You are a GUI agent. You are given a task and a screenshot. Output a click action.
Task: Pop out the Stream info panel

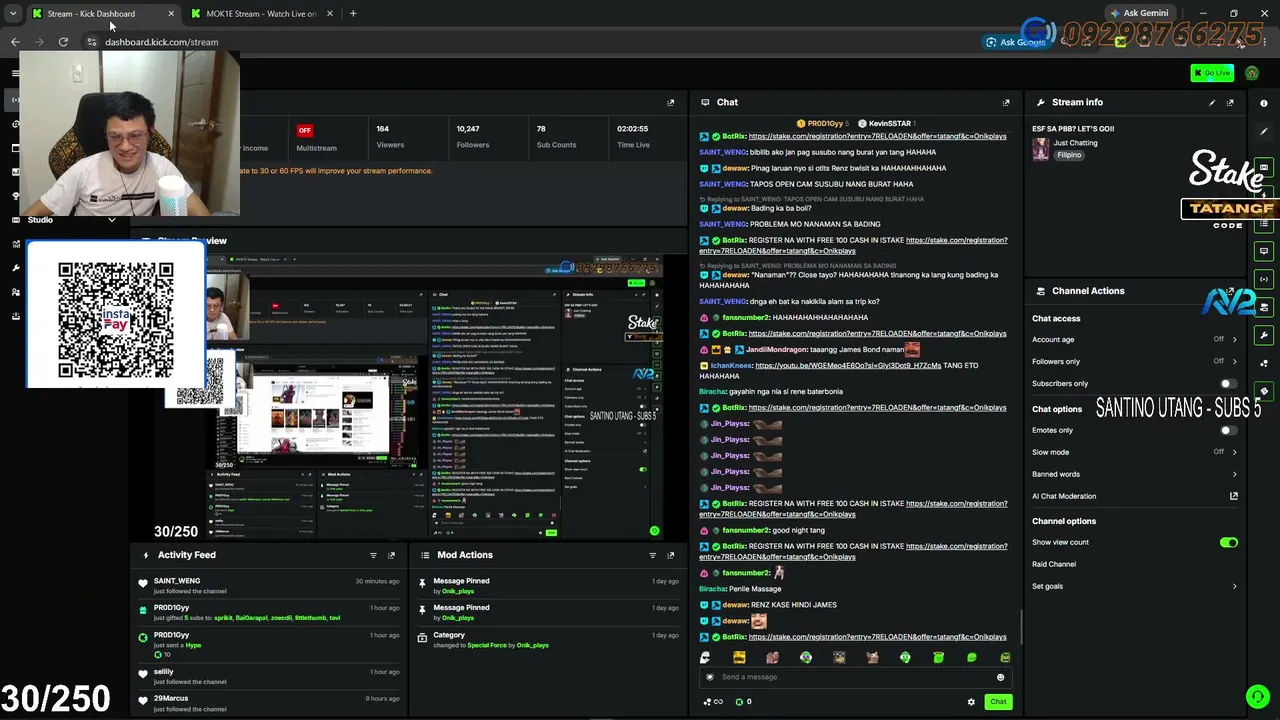pyautogui.click(x=1230, y=102)
